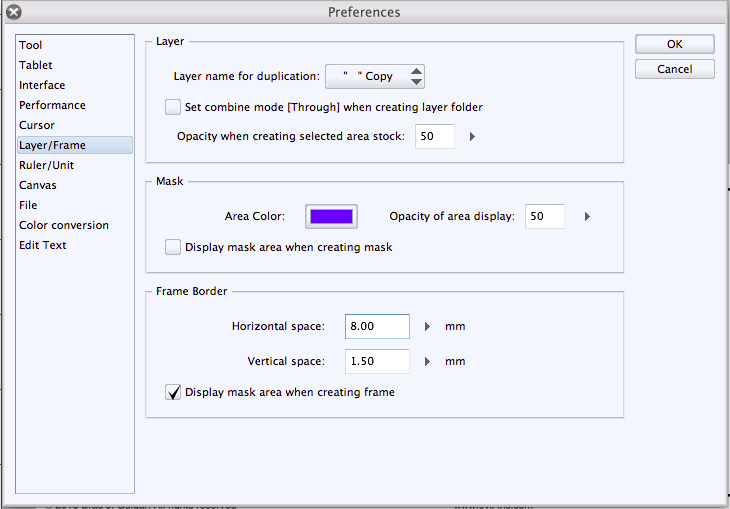Viewport: 730px width, 509px height.
Task: Expand the Vertical space slider arrow
Action: pyautogui.click(x=427, y=361)
